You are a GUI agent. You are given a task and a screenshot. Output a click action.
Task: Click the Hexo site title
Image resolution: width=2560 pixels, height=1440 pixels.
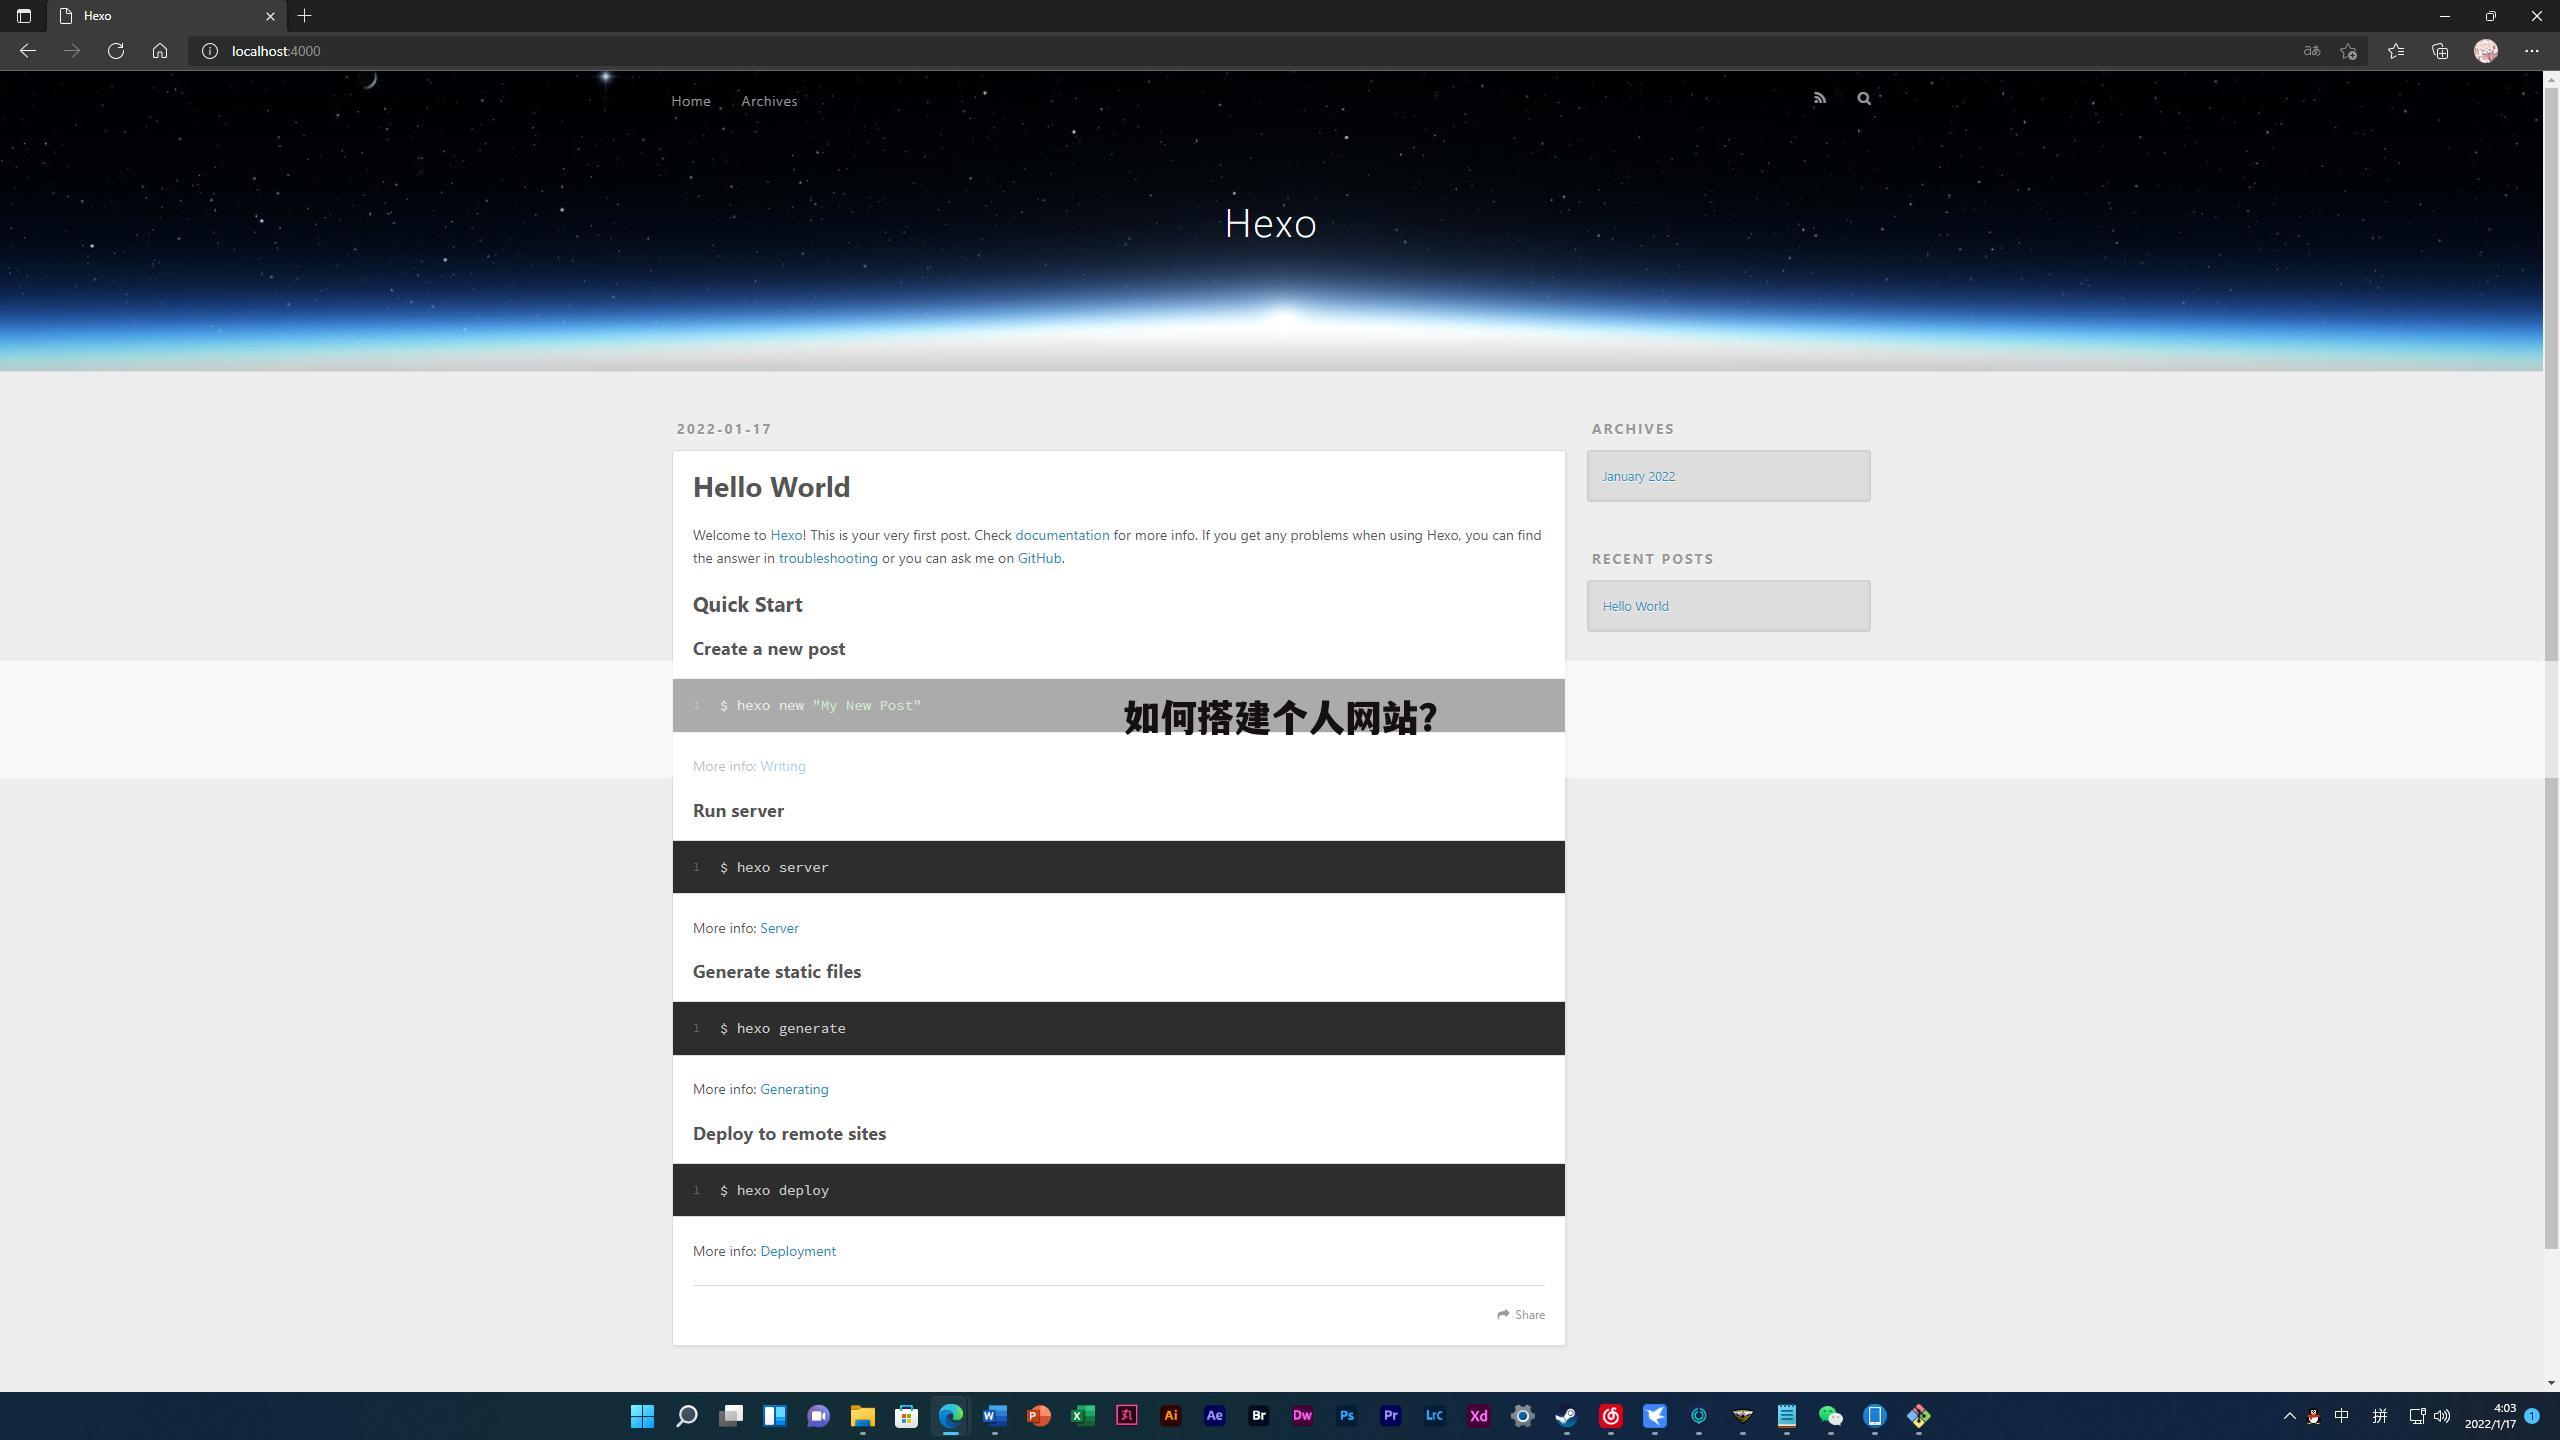click(1270, 223)
